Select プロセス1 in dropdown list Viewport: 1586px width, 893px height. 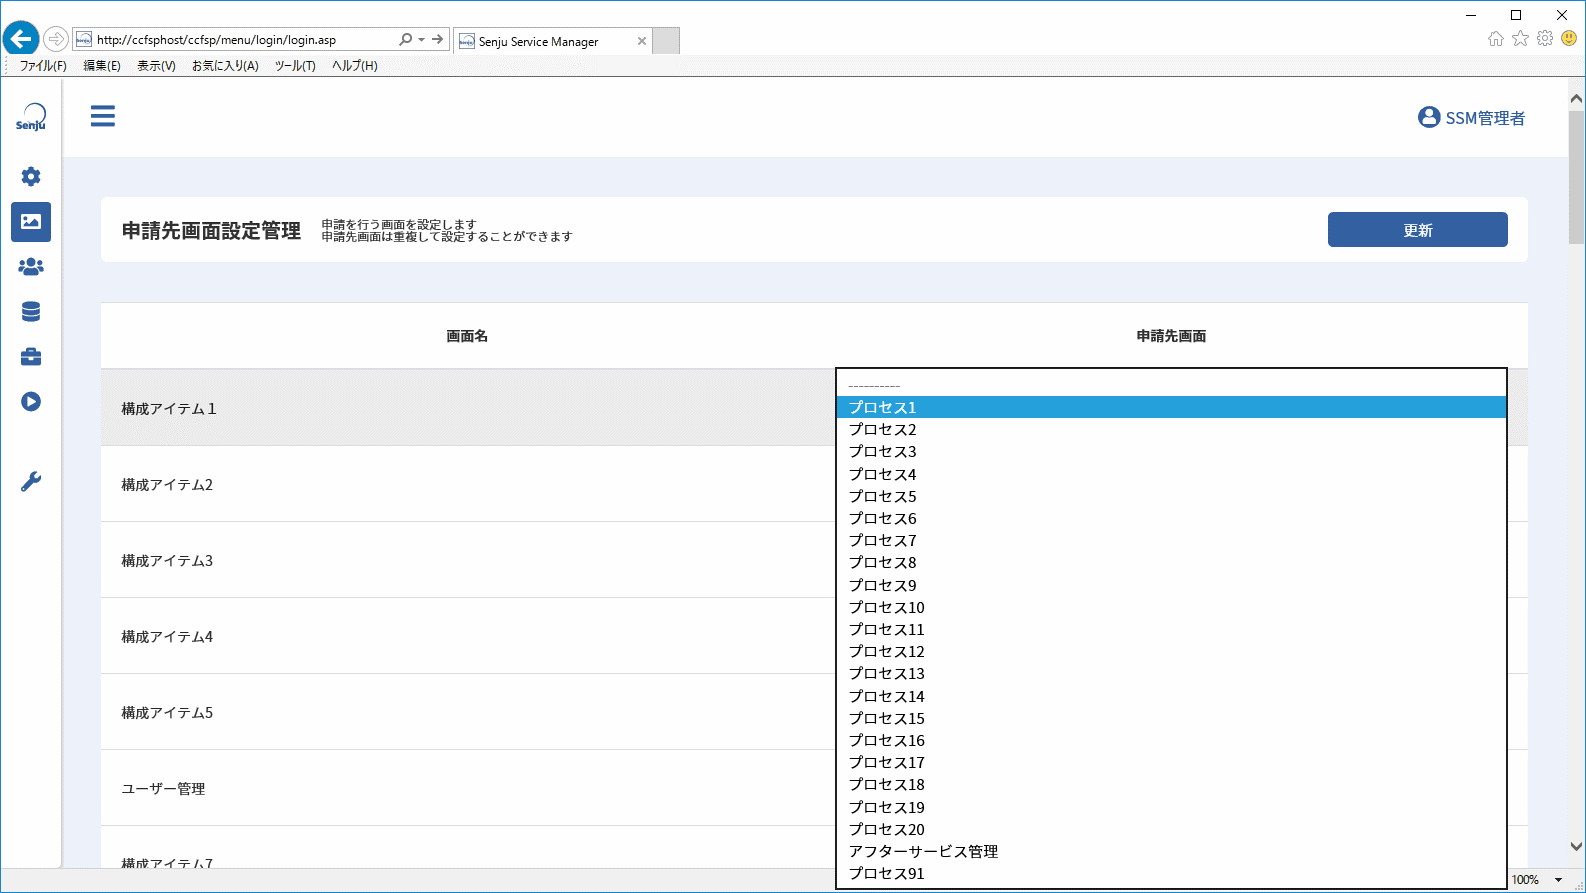tap(1171, 407)
